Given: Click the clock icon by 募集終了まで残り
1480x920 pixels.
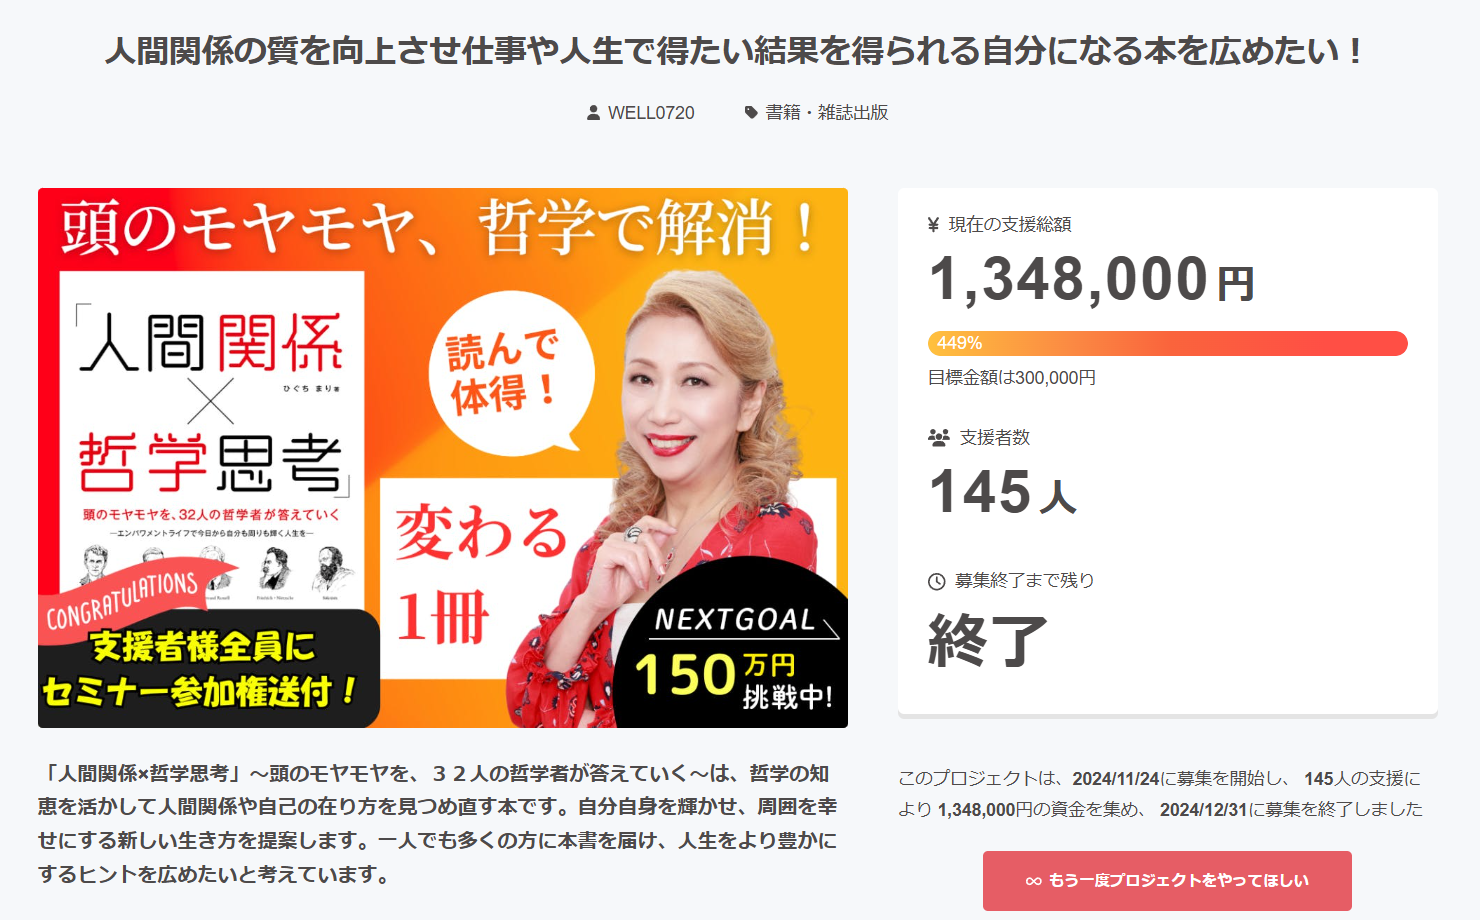Looking at the screenshot, I should coord(936,581).
